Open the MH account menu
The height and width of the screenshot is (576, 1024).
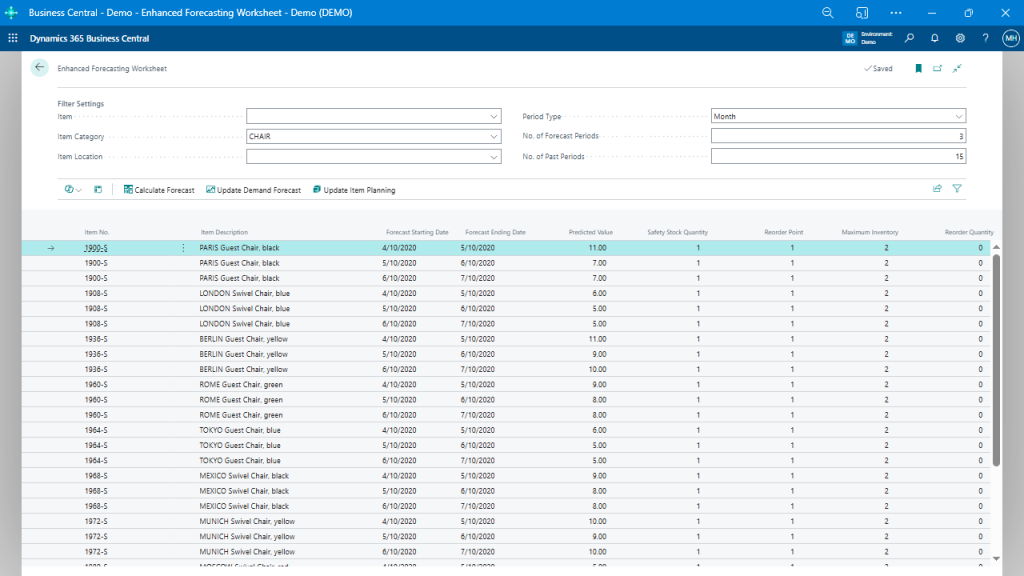[1009, 37]
